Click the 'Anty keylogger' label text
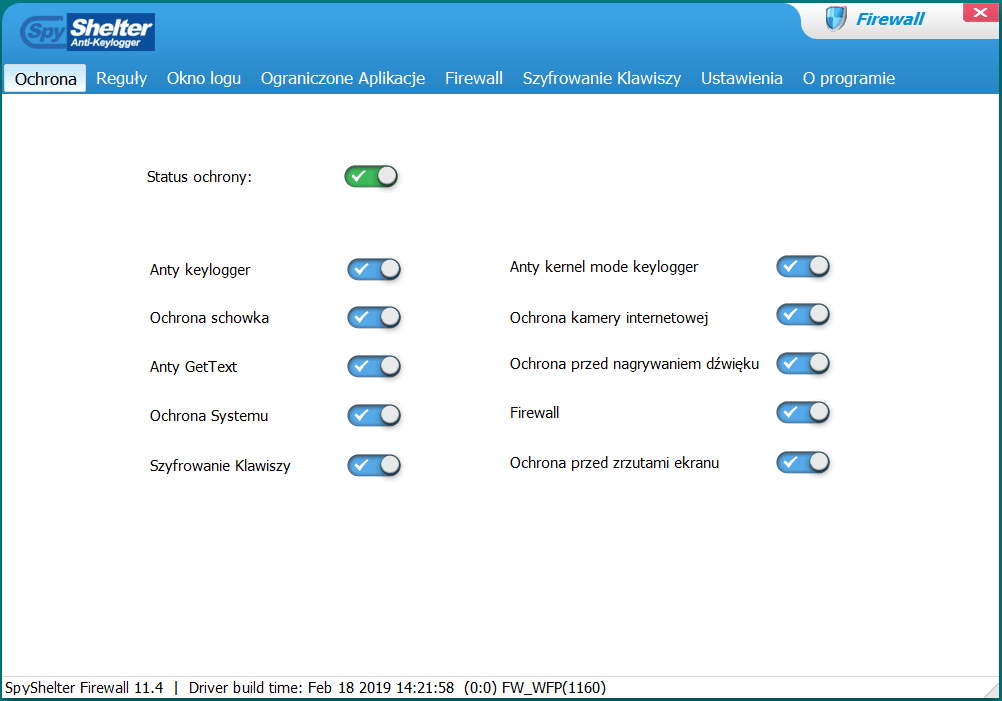The image size is (1002, 701). coord(200,270)
